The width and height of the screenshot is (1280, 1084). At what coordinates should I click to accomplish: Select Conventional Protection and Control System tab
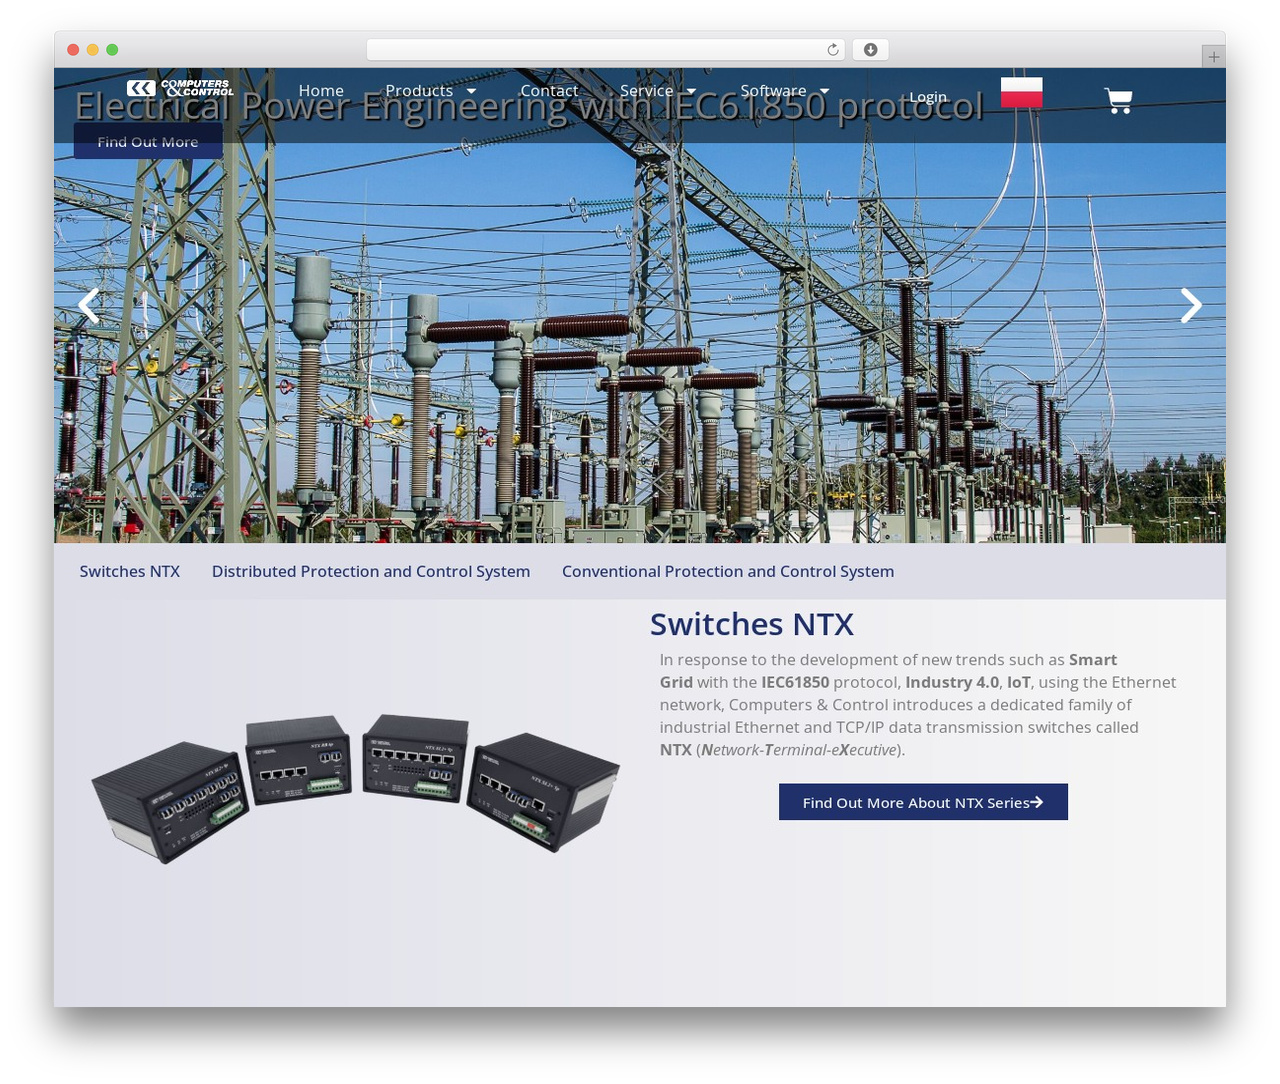(728, 571)
